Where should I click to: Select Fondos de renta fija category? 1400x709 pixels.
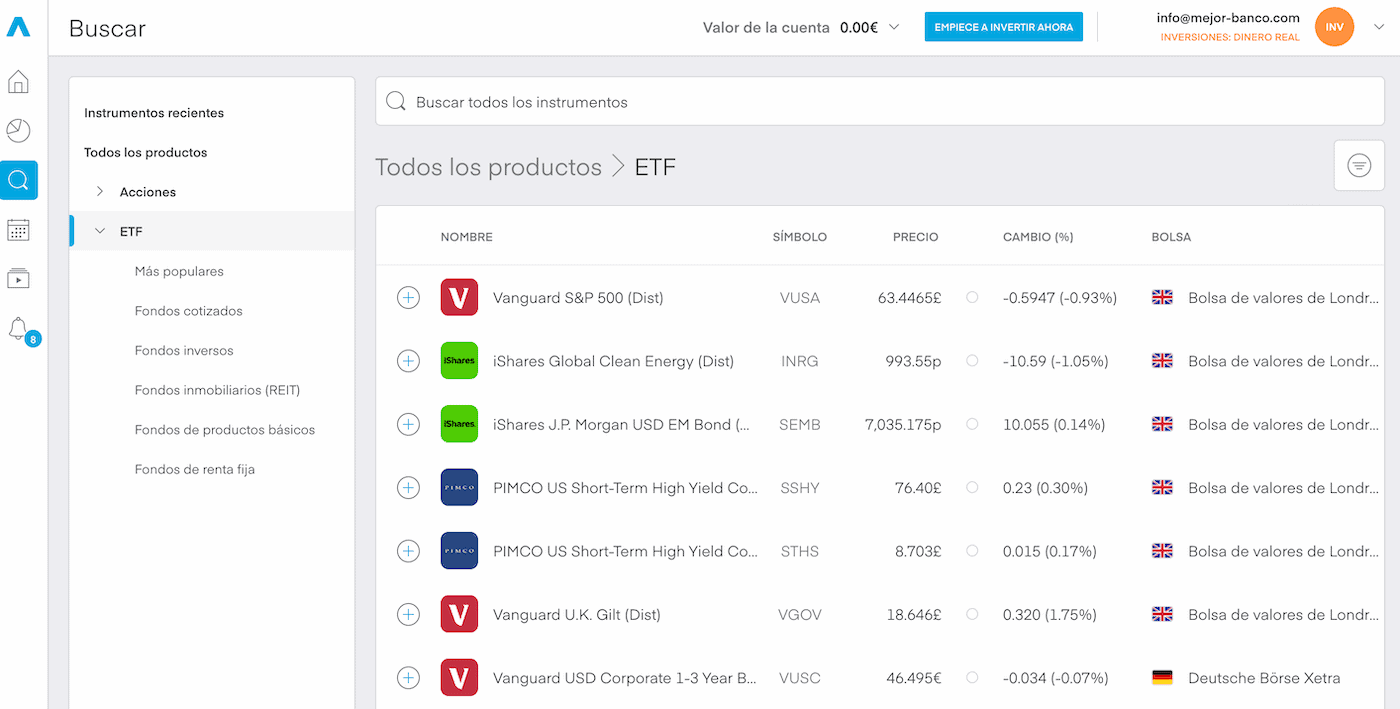tap(195, 469)
